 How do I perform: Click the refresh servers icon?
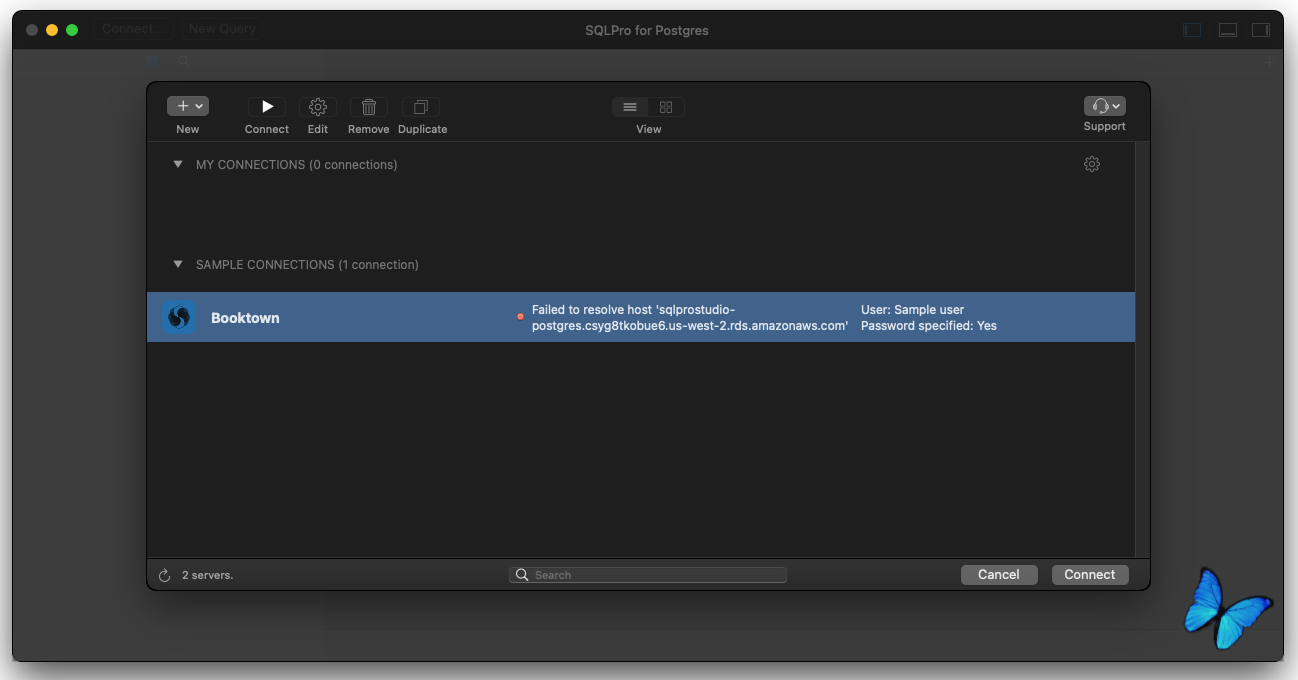pos(165,575)
